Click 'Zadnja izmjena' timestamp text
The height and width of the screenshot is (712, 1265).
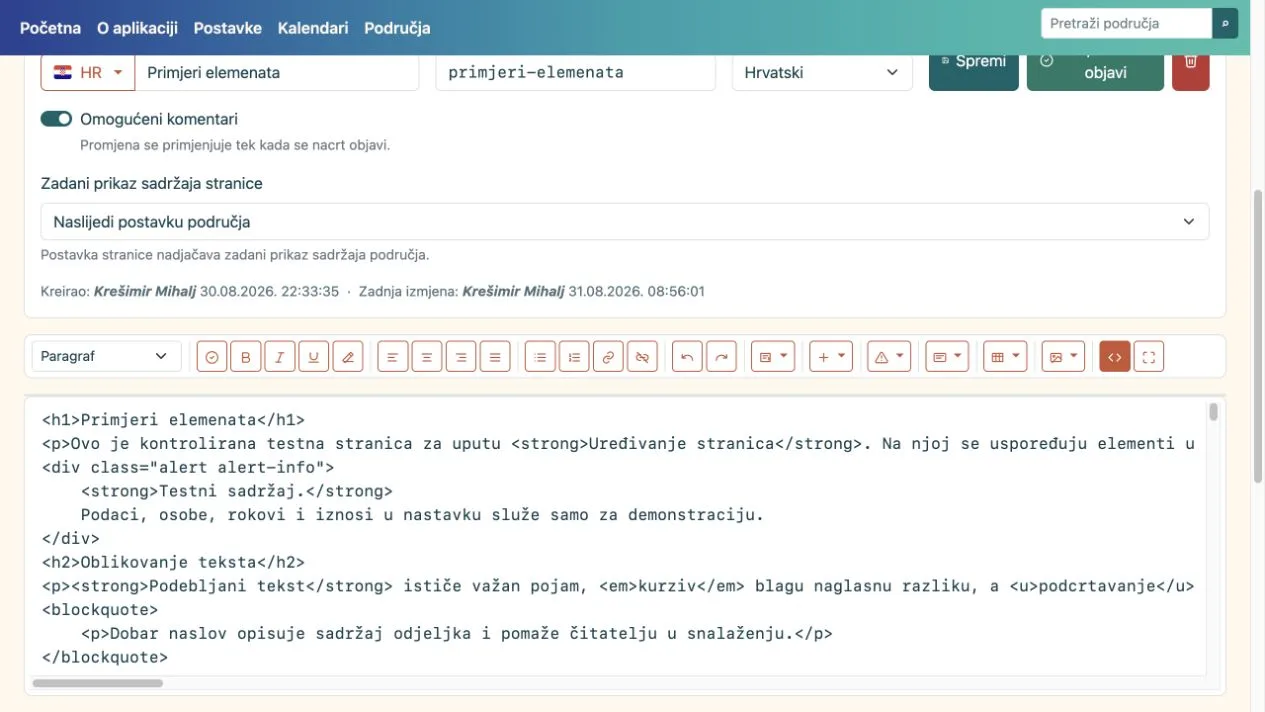[532, 292]
